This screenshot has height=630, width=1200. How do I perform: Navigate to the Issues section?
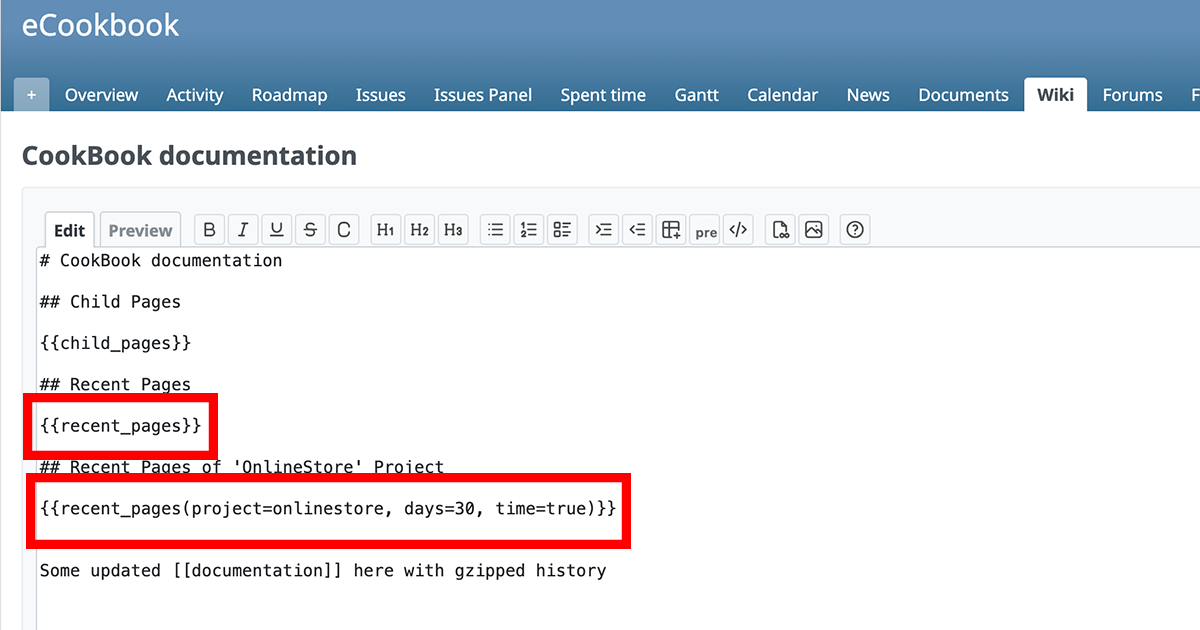pyautogui.click(x=380, y=94)
